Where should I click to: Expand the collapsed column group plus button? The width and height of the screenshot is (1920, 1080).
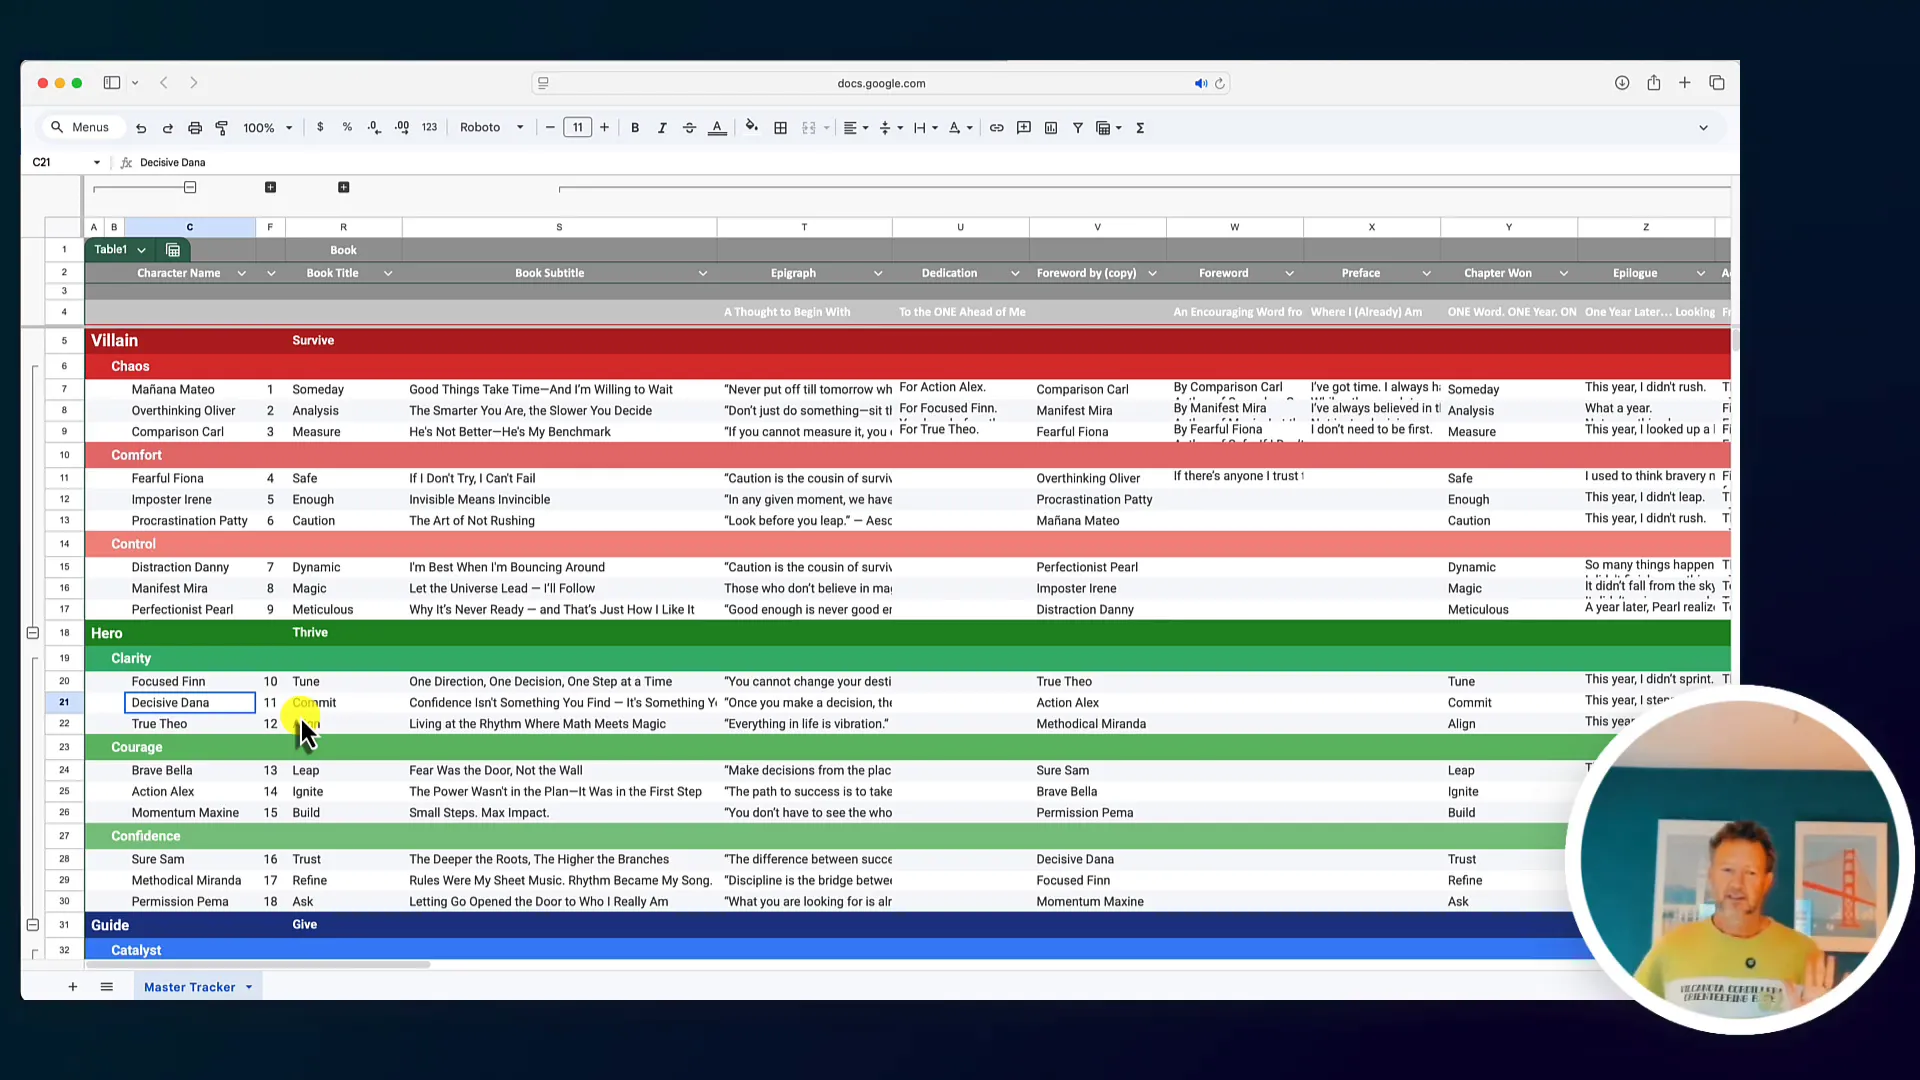click(x=270, y=188)
